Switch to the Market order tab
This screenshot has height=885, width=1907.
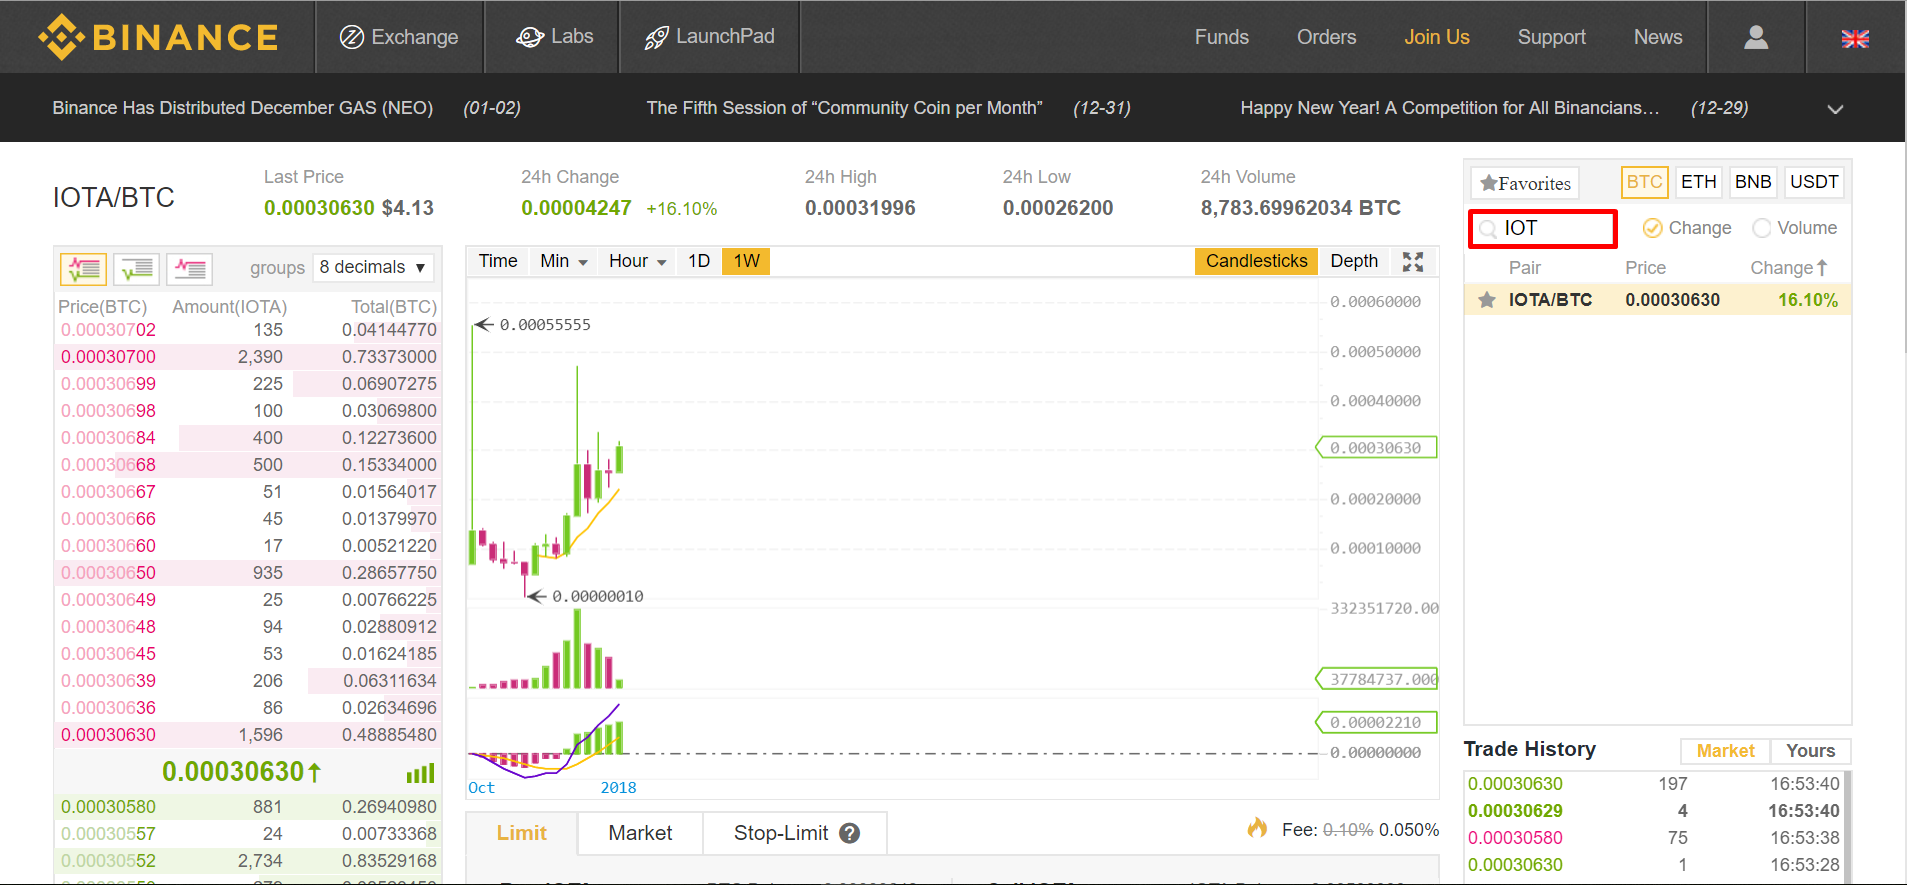click(x=640, y=833)
